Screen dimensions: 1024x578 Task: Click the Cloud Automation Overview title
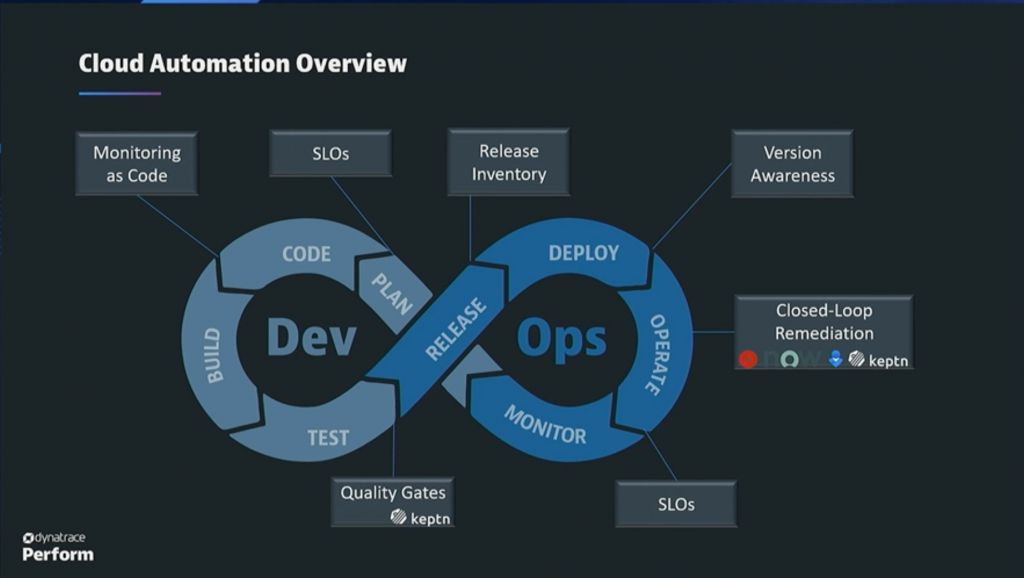coord(241,63)
